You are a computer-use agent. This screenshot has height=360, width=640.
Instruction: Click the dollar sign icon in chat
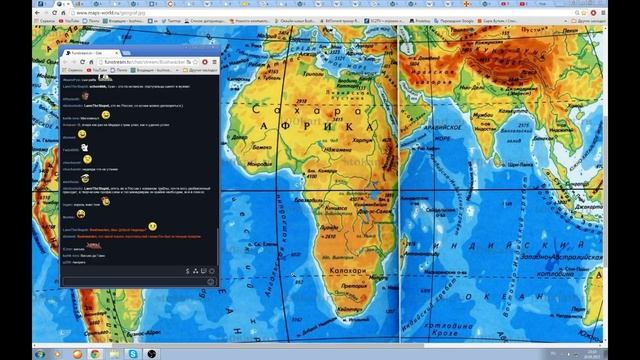pyautogui.click(x=187, y=271)
